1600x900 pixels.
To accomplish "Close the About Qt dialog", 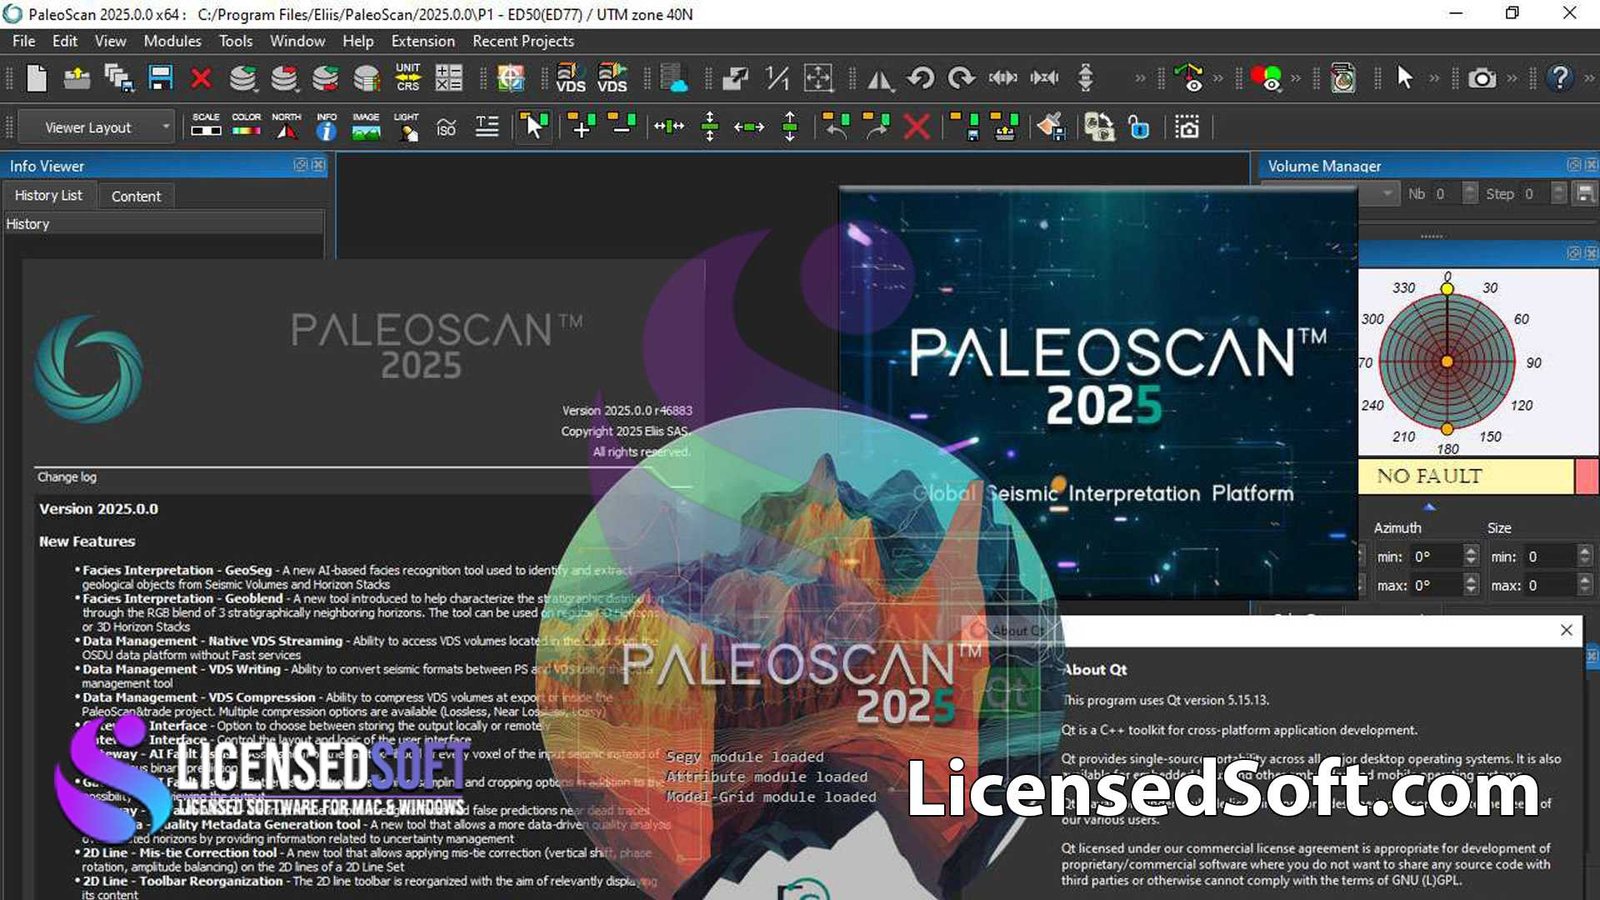I will pyautogui.click(x=1566, y=630).
